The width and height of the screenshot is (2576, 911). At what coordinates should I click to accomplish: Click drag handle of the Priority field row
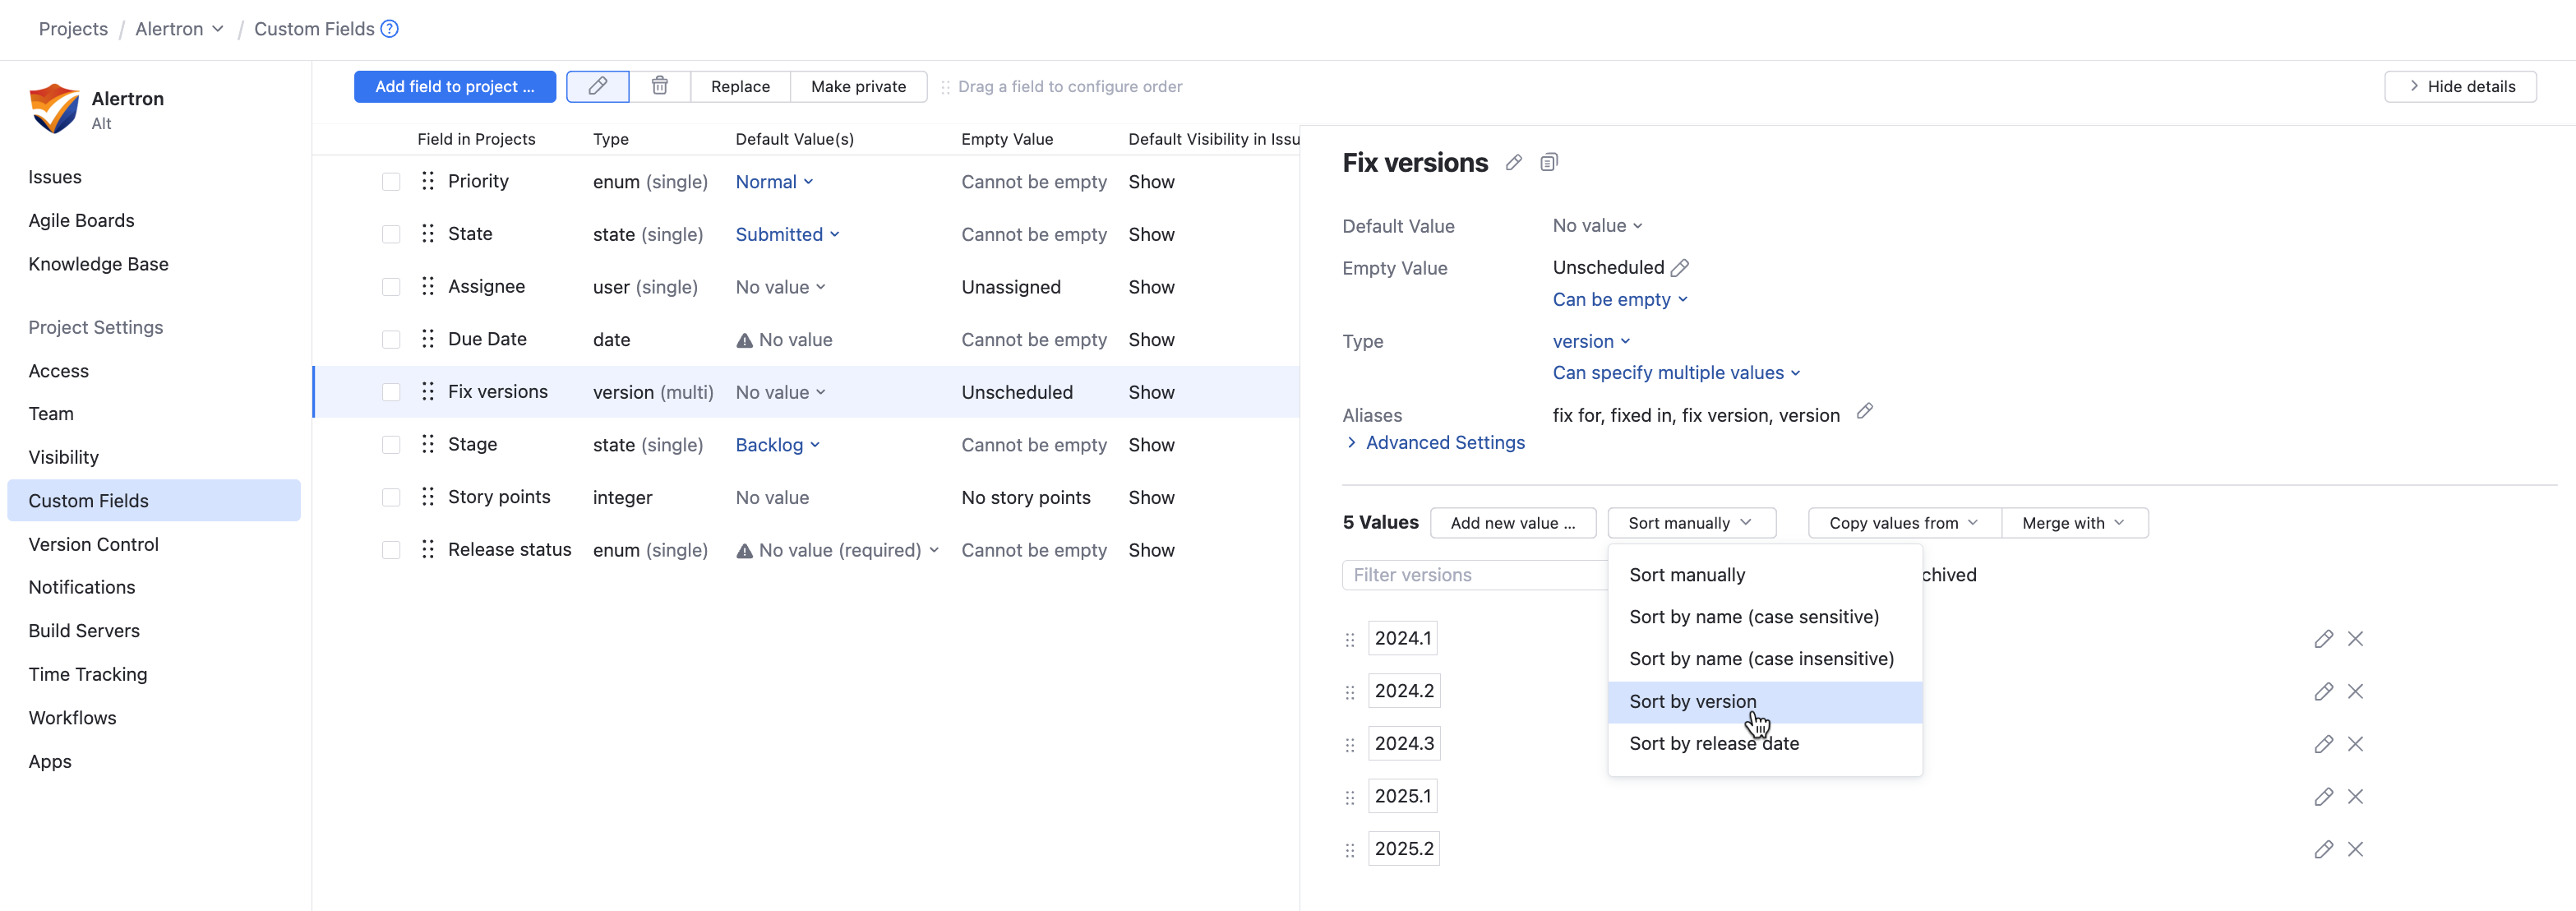pos(428,181)
